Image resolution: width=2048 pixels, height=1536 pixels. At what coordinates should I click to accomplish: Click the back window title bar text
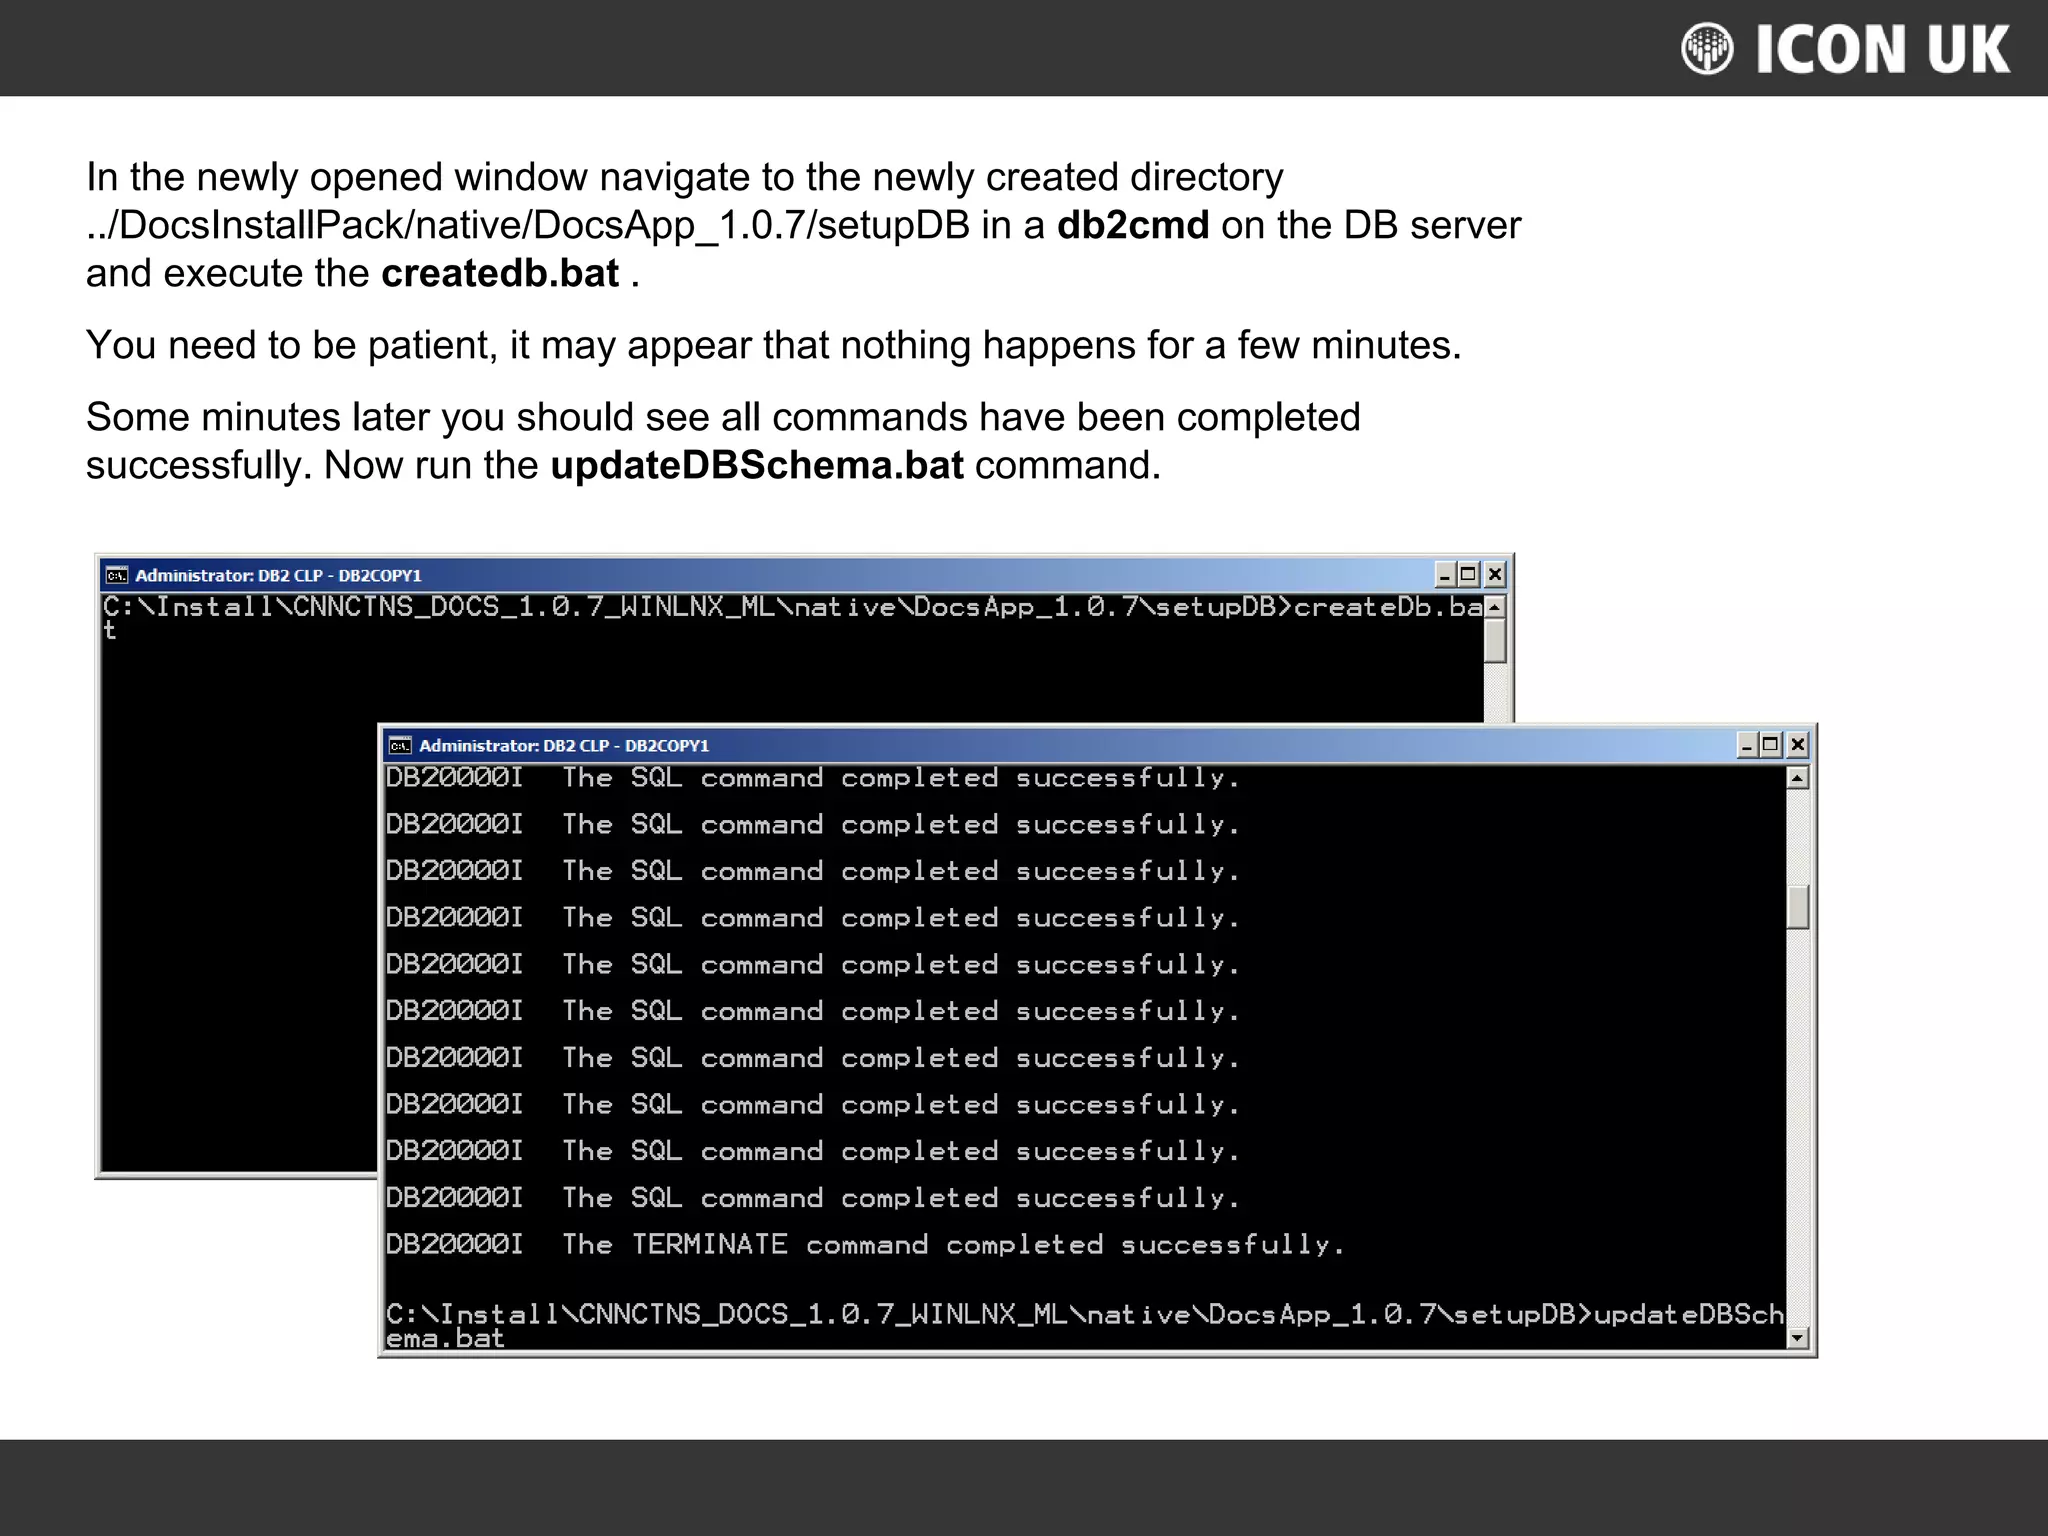[279, 575]
